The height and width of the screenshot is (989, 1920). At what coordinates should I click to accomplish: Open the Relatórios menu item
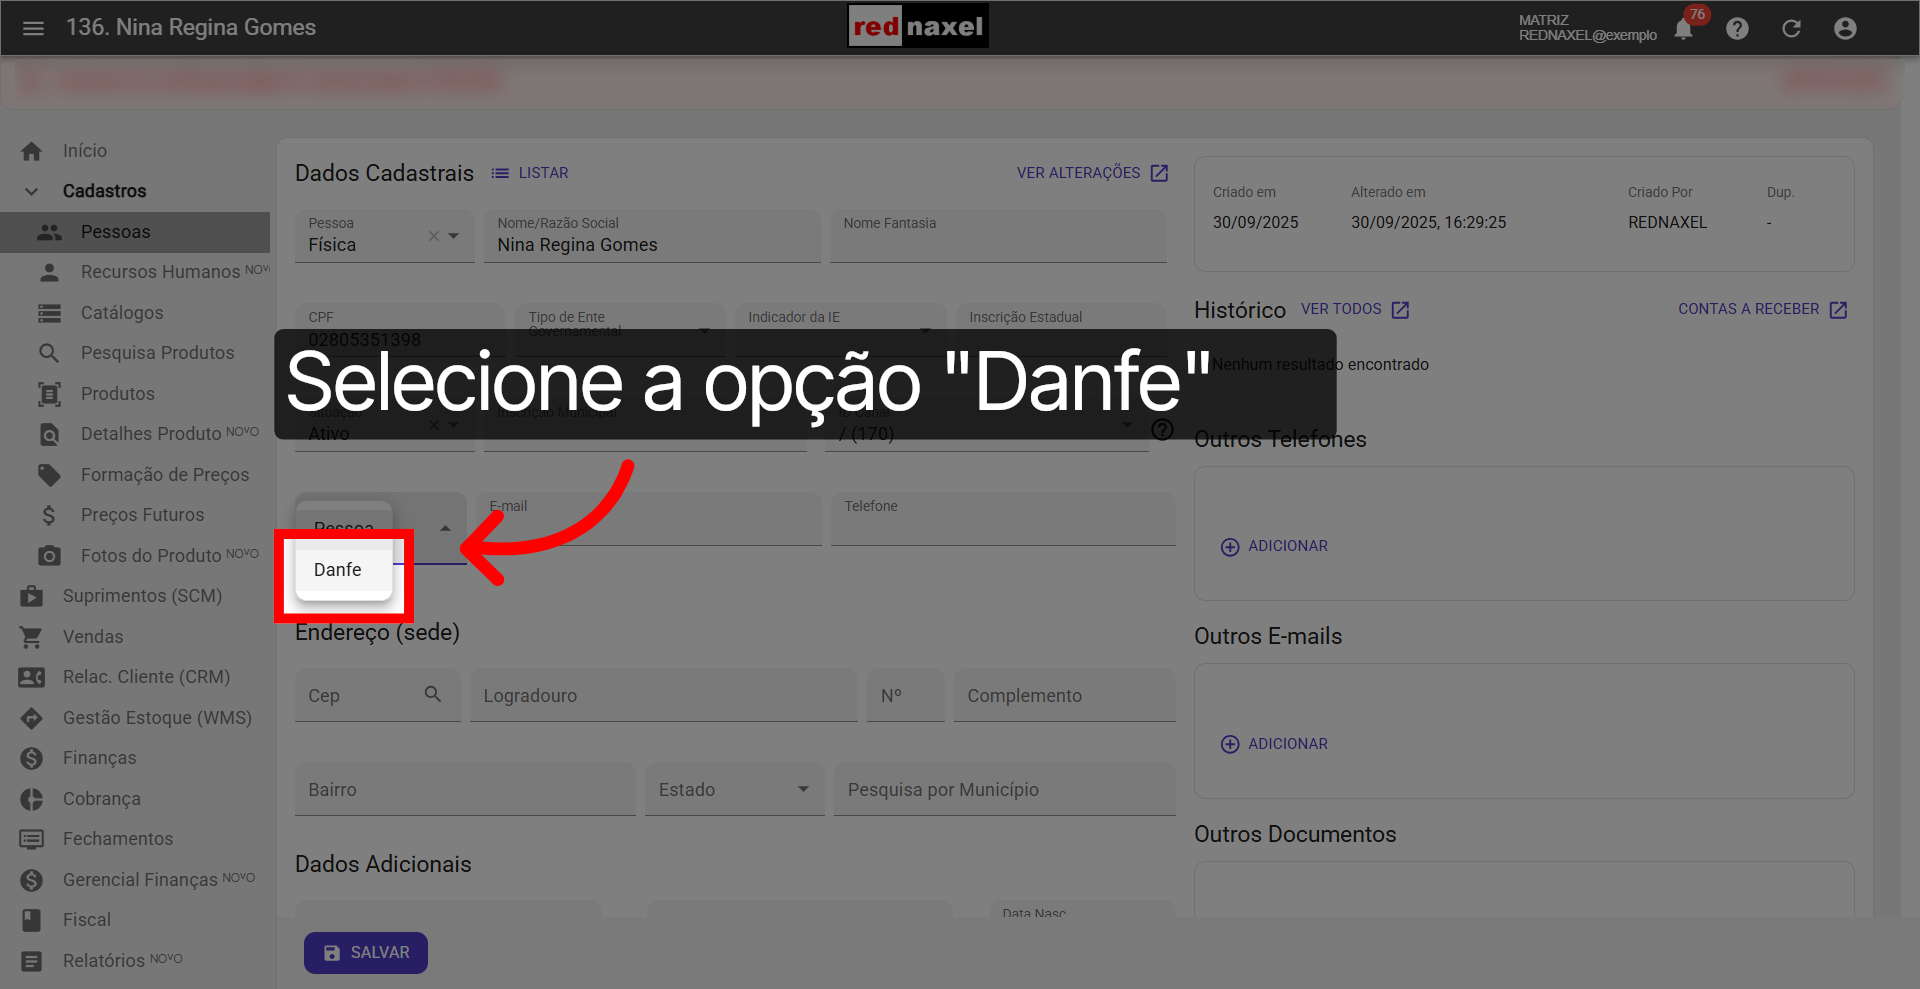[100, 960]
